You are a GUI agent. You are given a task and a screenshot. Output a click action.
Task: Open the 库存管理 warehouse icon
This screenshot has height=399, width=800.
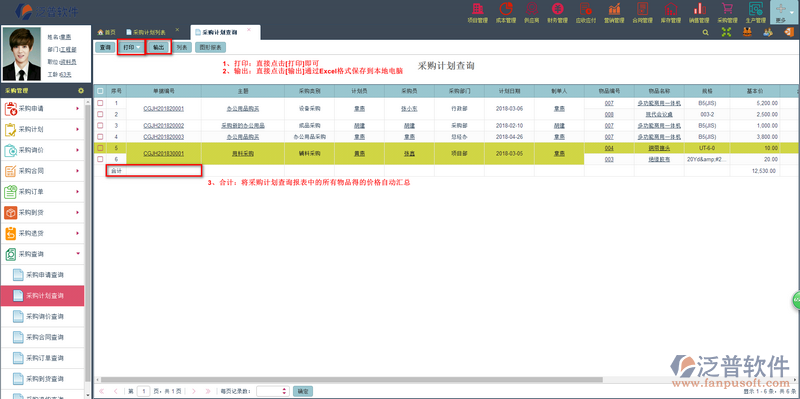click(x=670, y=12)
